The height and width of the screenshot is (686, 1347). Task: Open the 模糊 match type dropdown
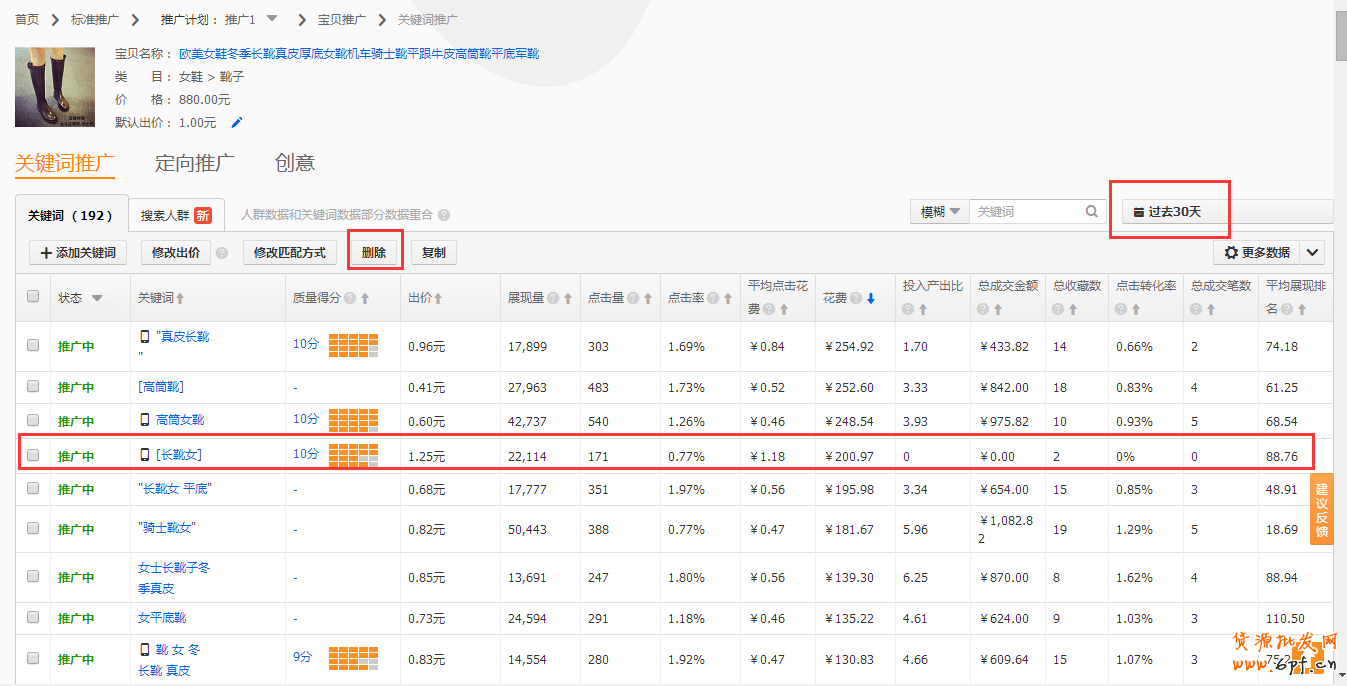(x=940, y=212)
